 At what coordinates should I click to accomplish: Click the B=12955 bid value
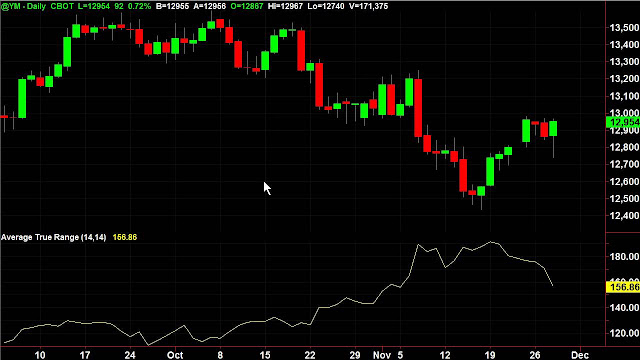(173, 7)
